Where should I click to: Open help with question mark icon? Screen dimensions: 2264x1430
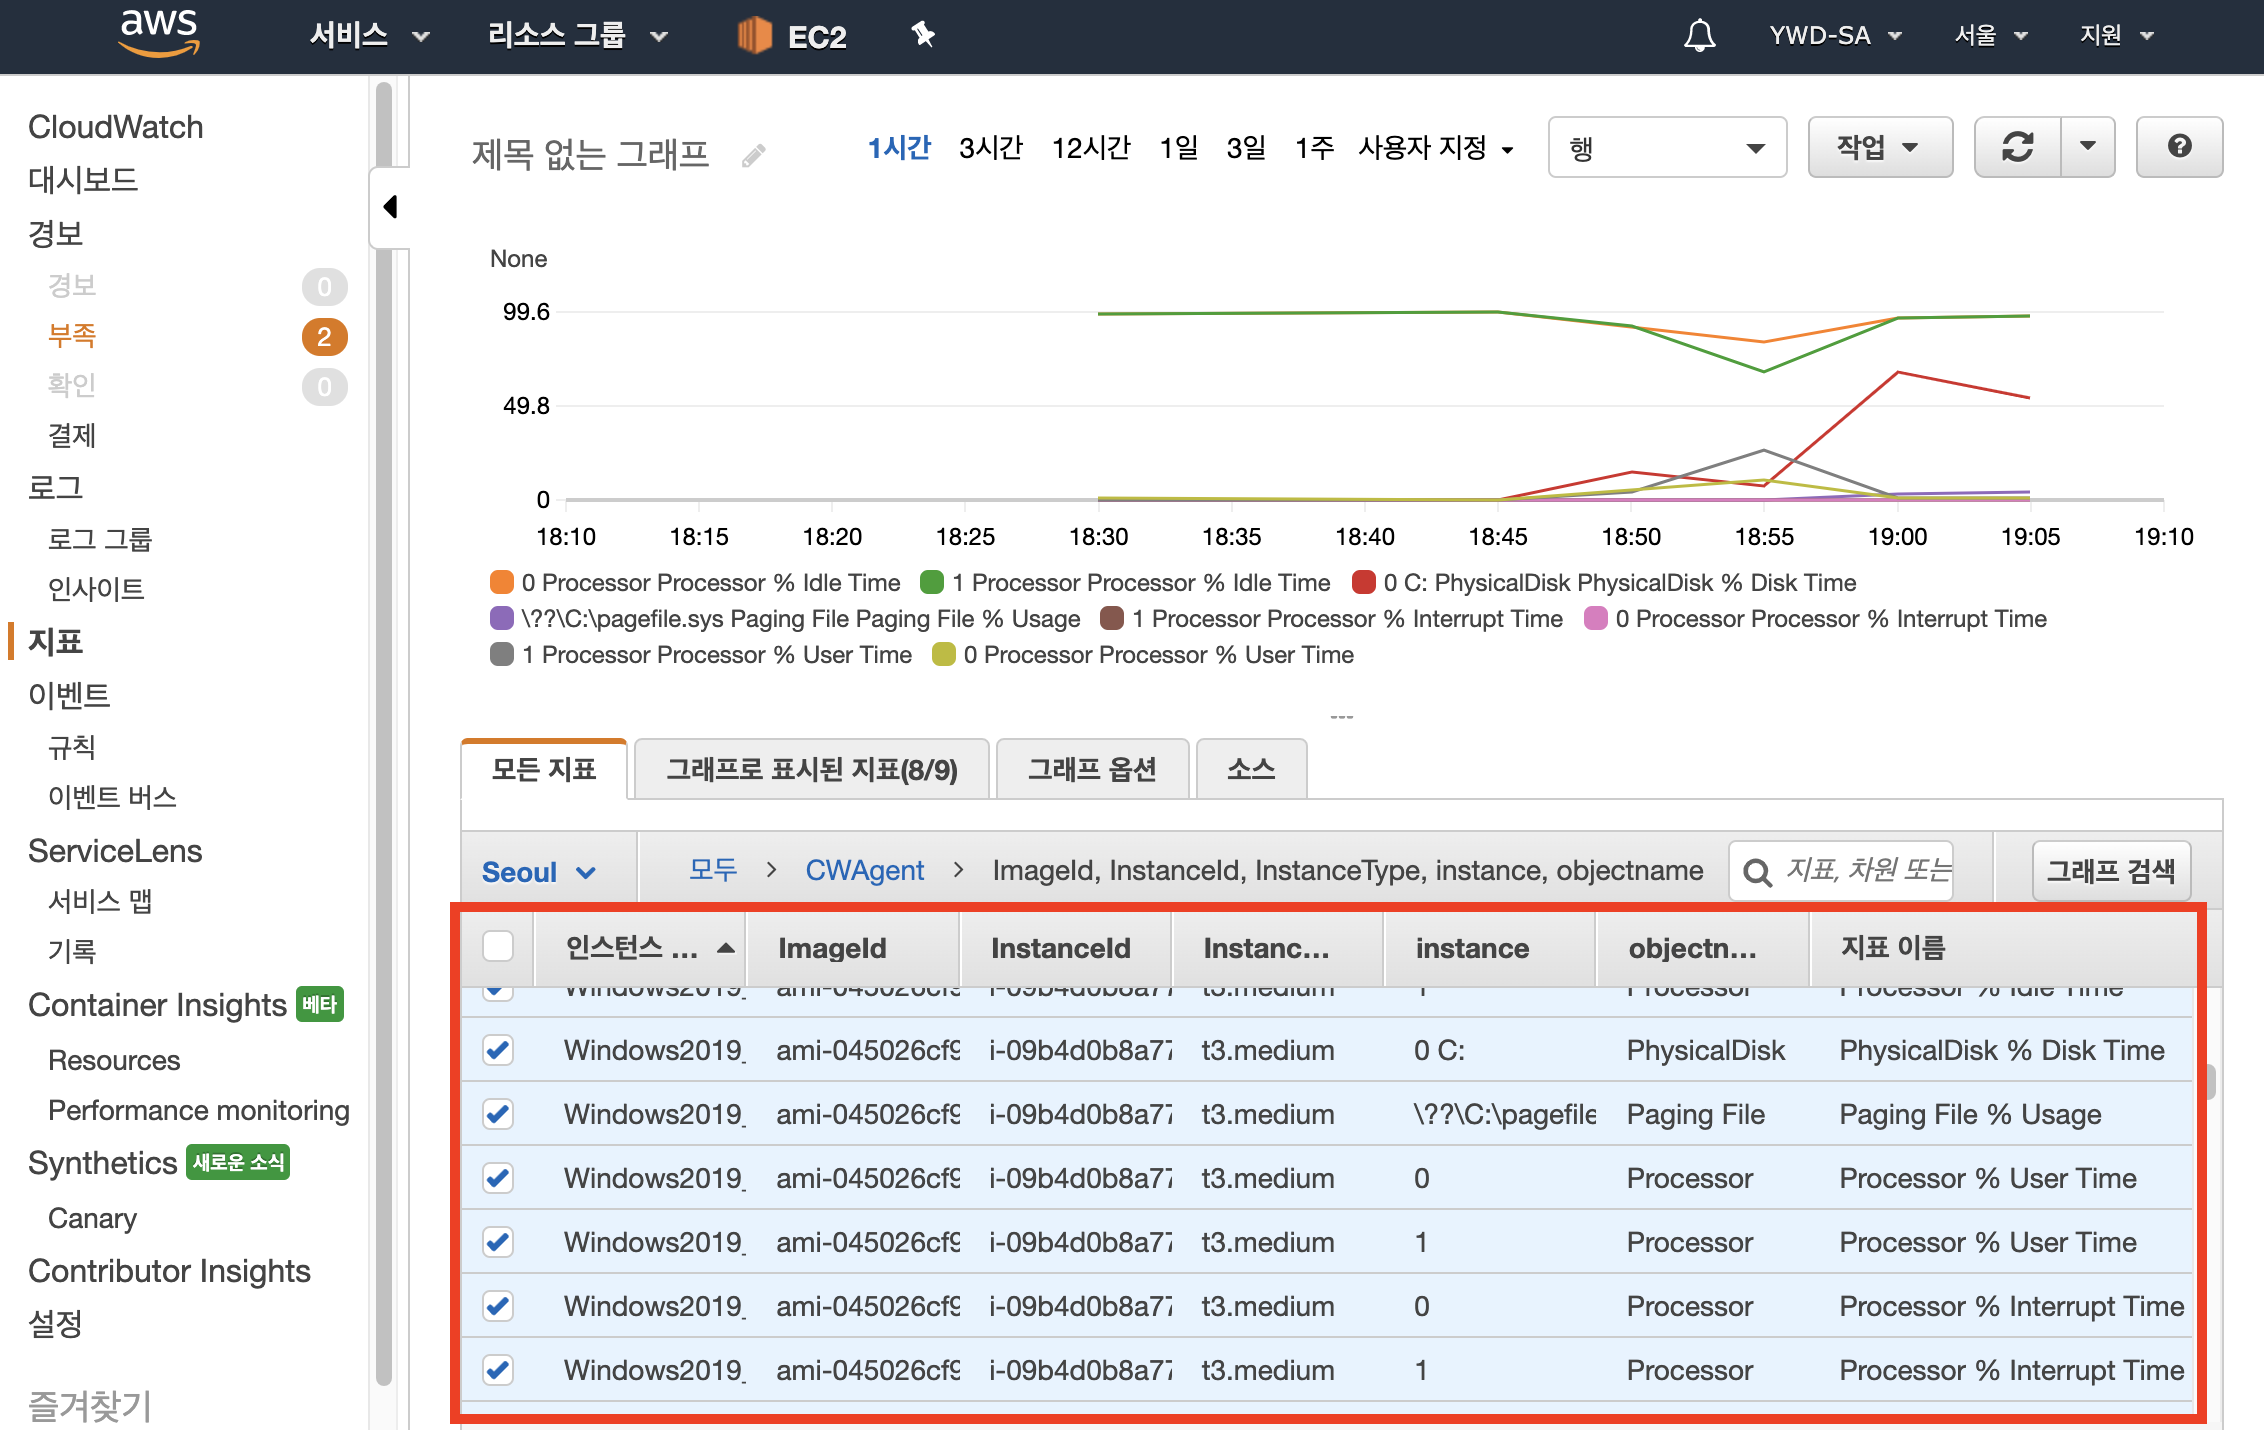pyautogui.click(x=2179, y=147)
